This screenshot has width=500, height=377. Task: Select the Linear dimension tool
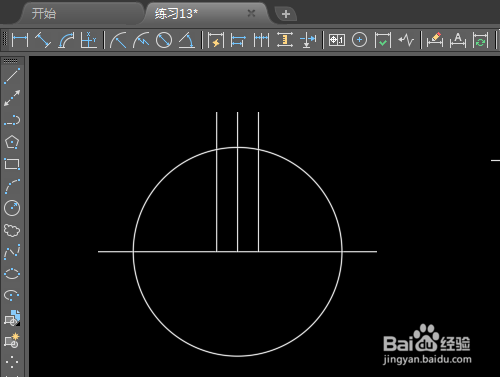pos(20,40)
